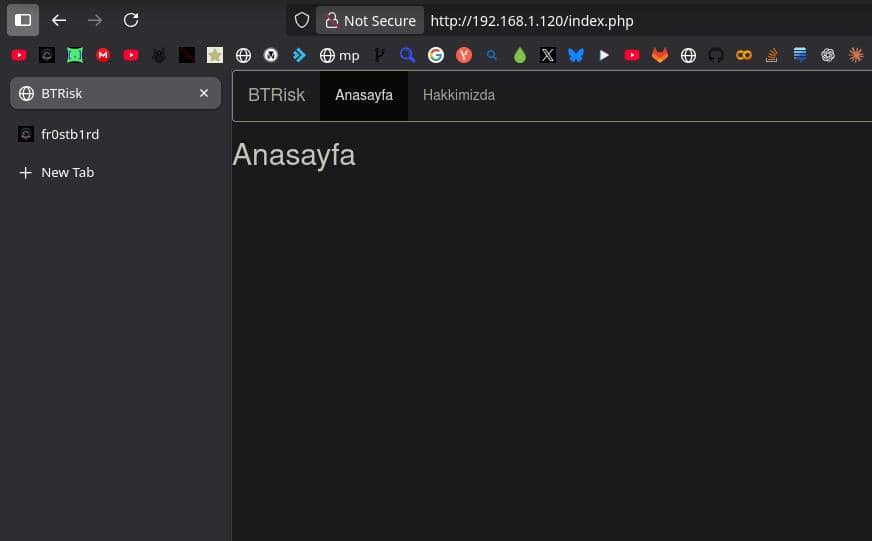Open the Bluesky butterfly bookmark
Screen dimensions: 872x541
pos(575,56)
